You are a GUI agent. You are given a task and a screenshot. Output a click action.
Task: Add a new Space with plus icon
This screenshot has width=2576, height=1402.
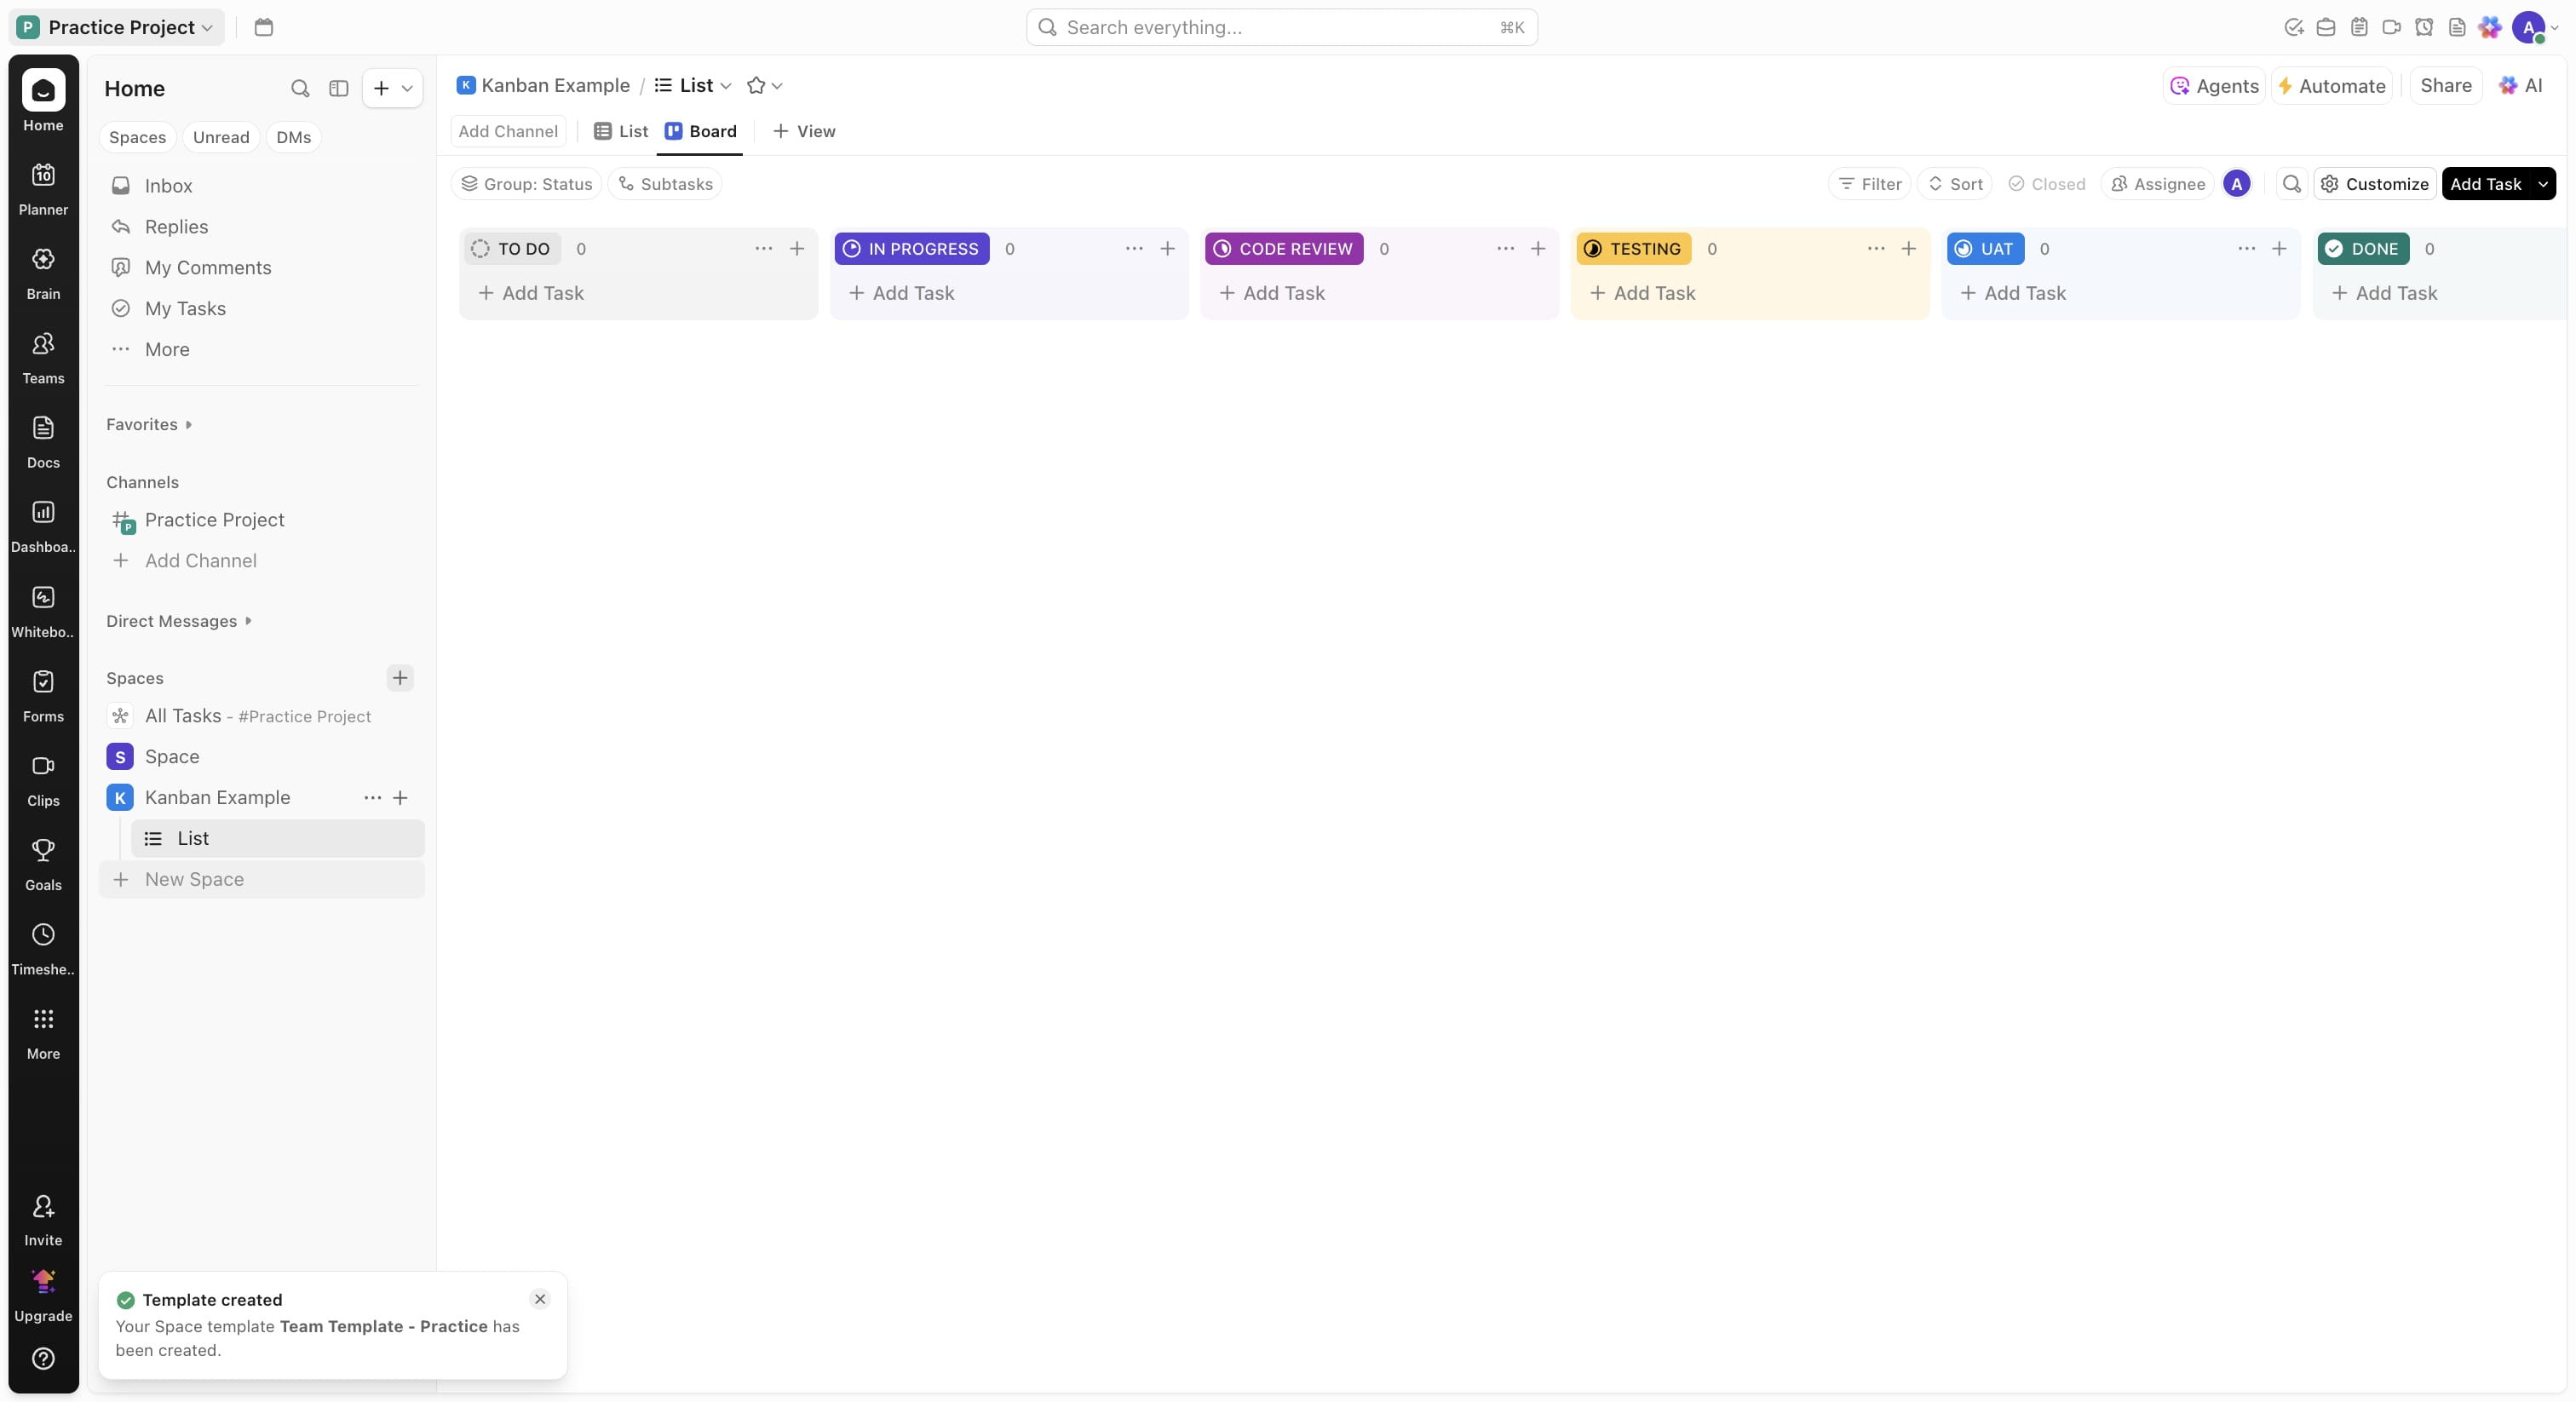400,678
